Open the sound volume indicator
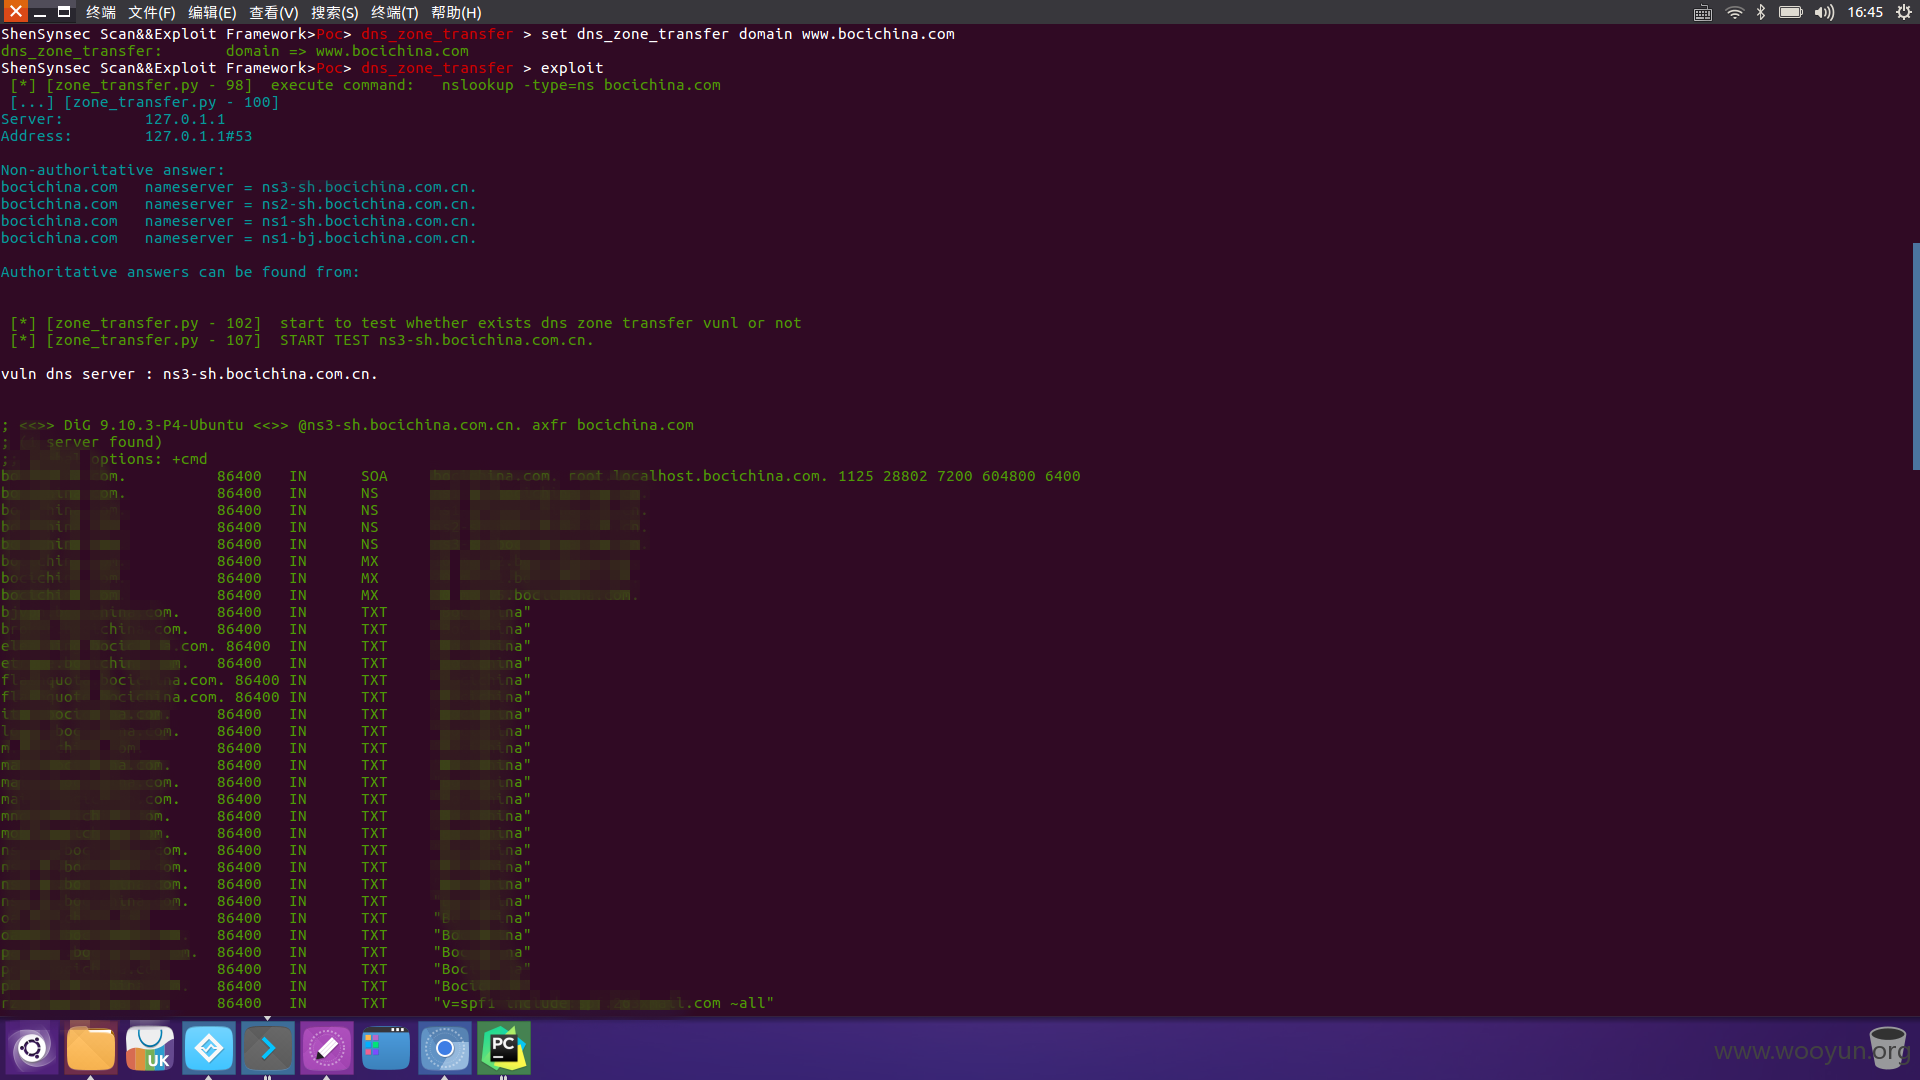The width and height of the screenshot is (1920, 1080). (1825, 12)
